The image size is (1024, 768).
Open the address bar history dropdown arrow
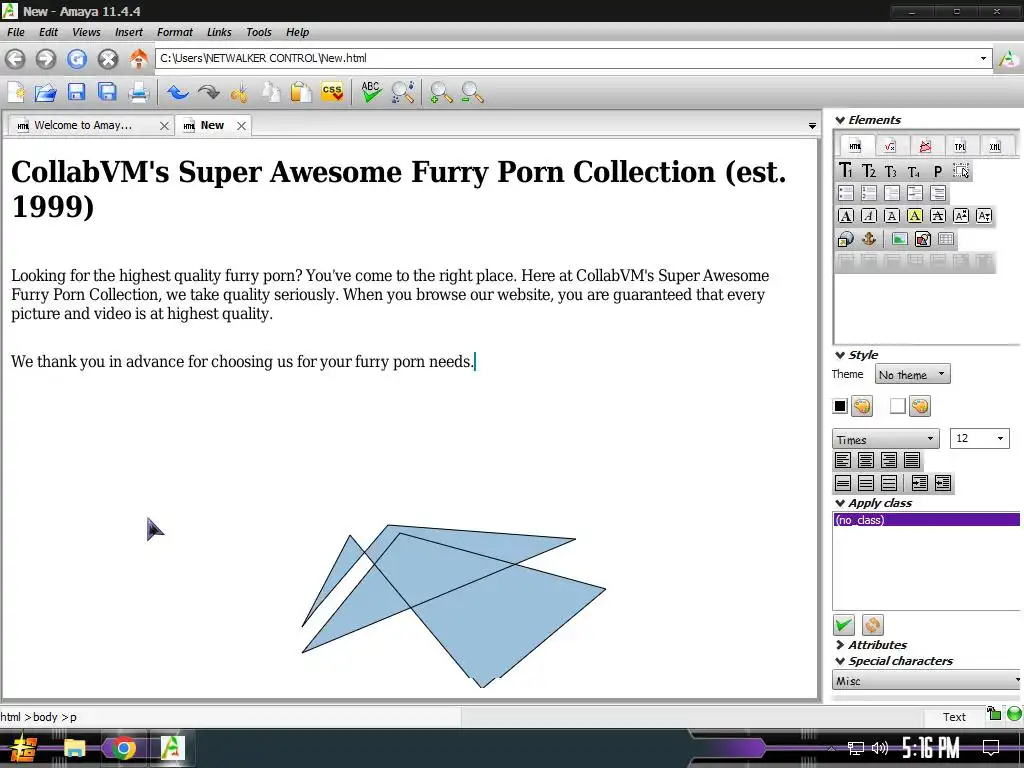pyautogui.click(x=983, y=58)
